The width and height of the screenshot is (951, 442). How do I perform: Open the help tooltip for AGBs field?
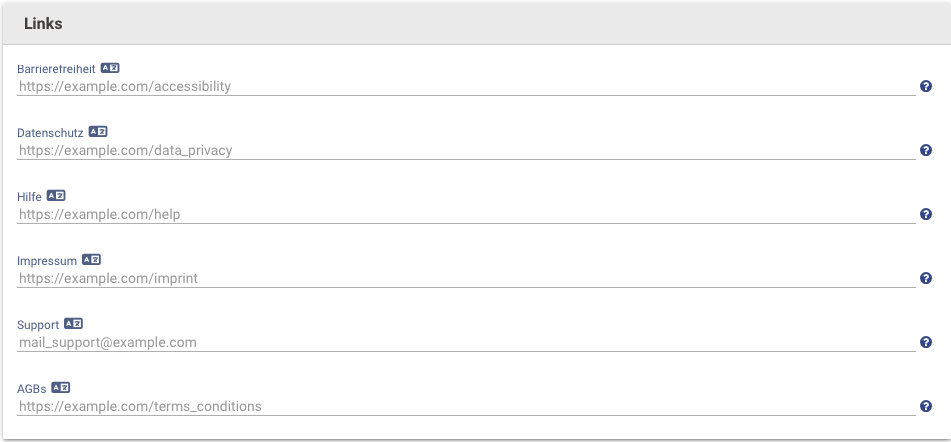click(926, 406)
